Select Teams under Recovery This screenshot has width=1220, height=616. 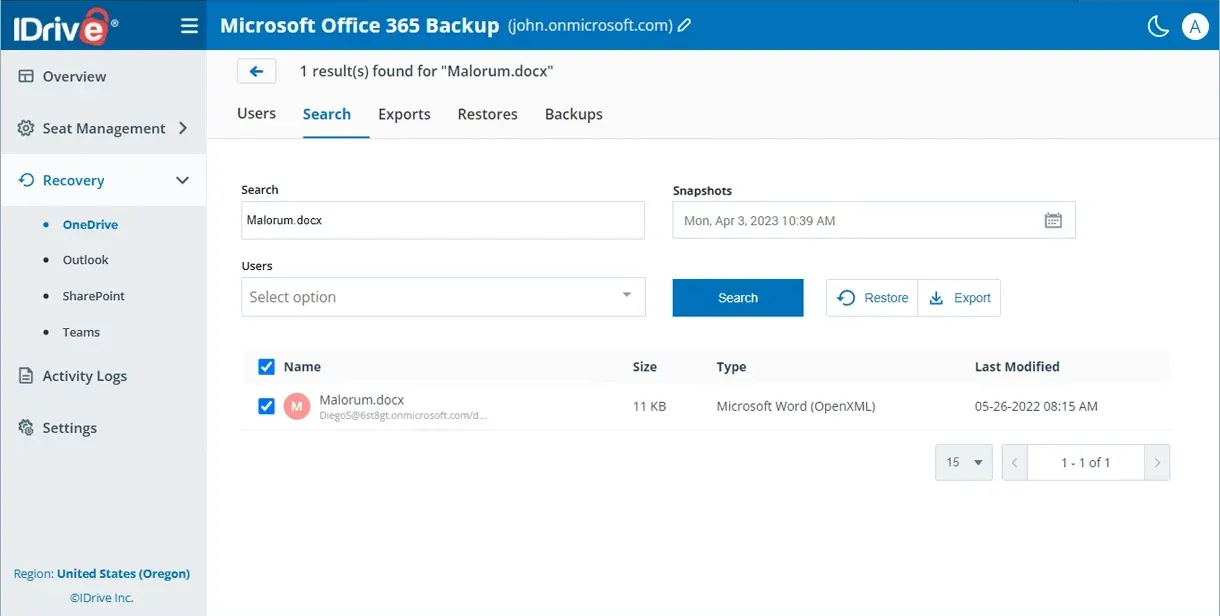82,332
